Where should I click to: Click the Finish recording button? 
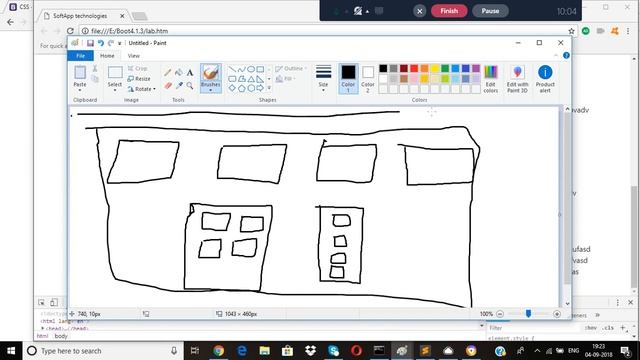pos(449,11)
